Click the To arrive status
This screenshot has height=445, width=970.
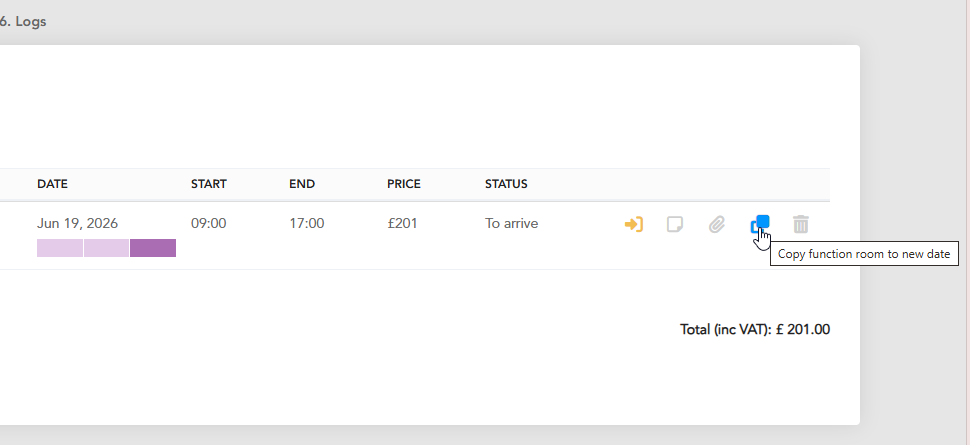point(512,223)
